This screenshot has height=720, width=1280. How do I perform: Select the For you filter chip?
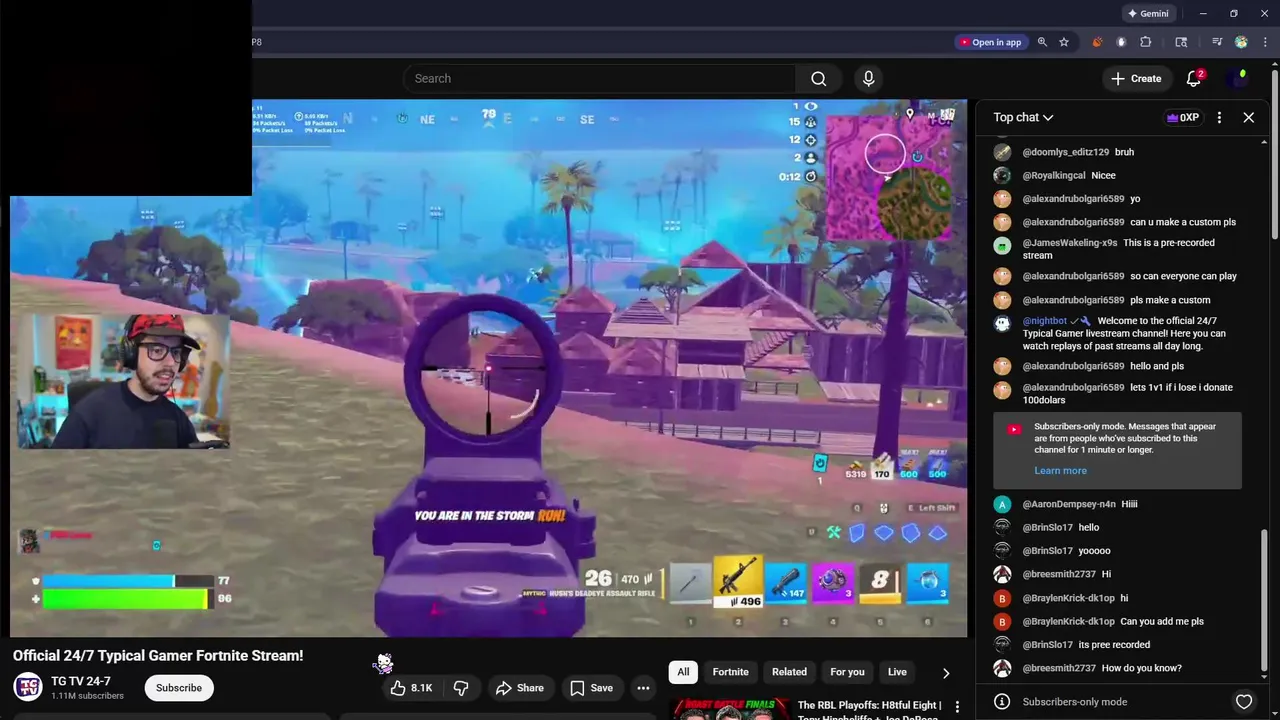tap(847, 672)
